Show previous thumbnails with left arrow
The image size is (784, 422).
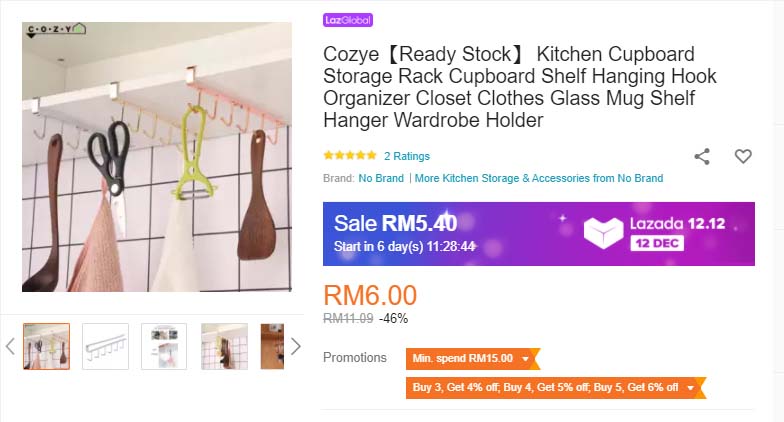tap(10, 346)
